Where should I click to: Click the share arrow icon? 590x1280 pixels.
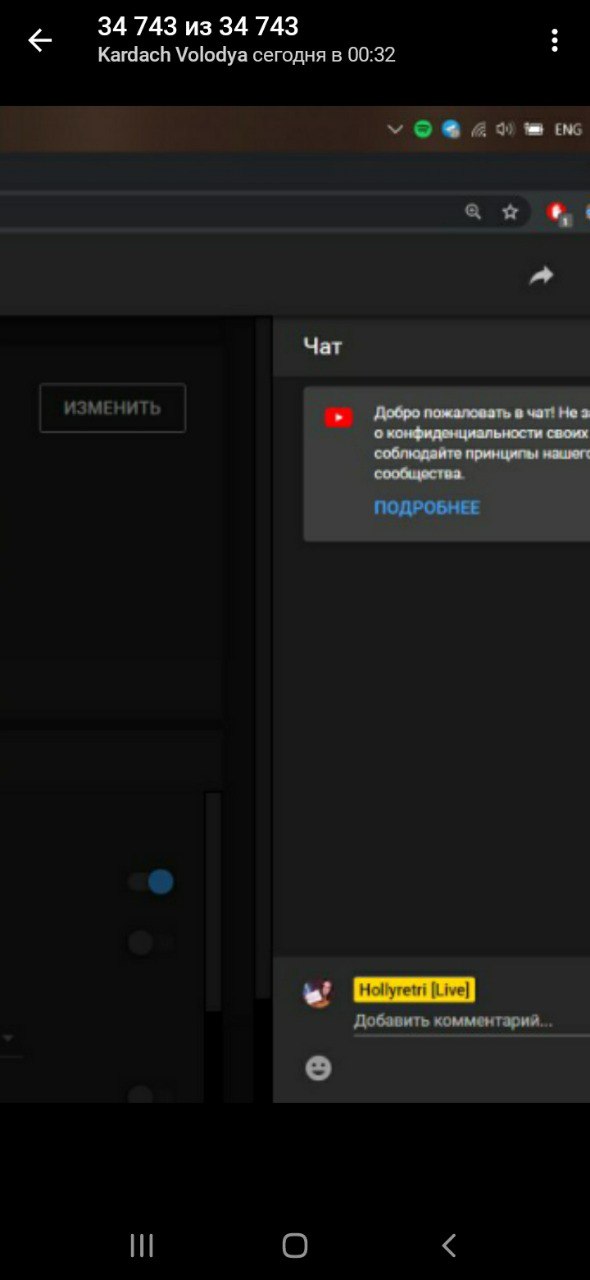tap(541, 276)
